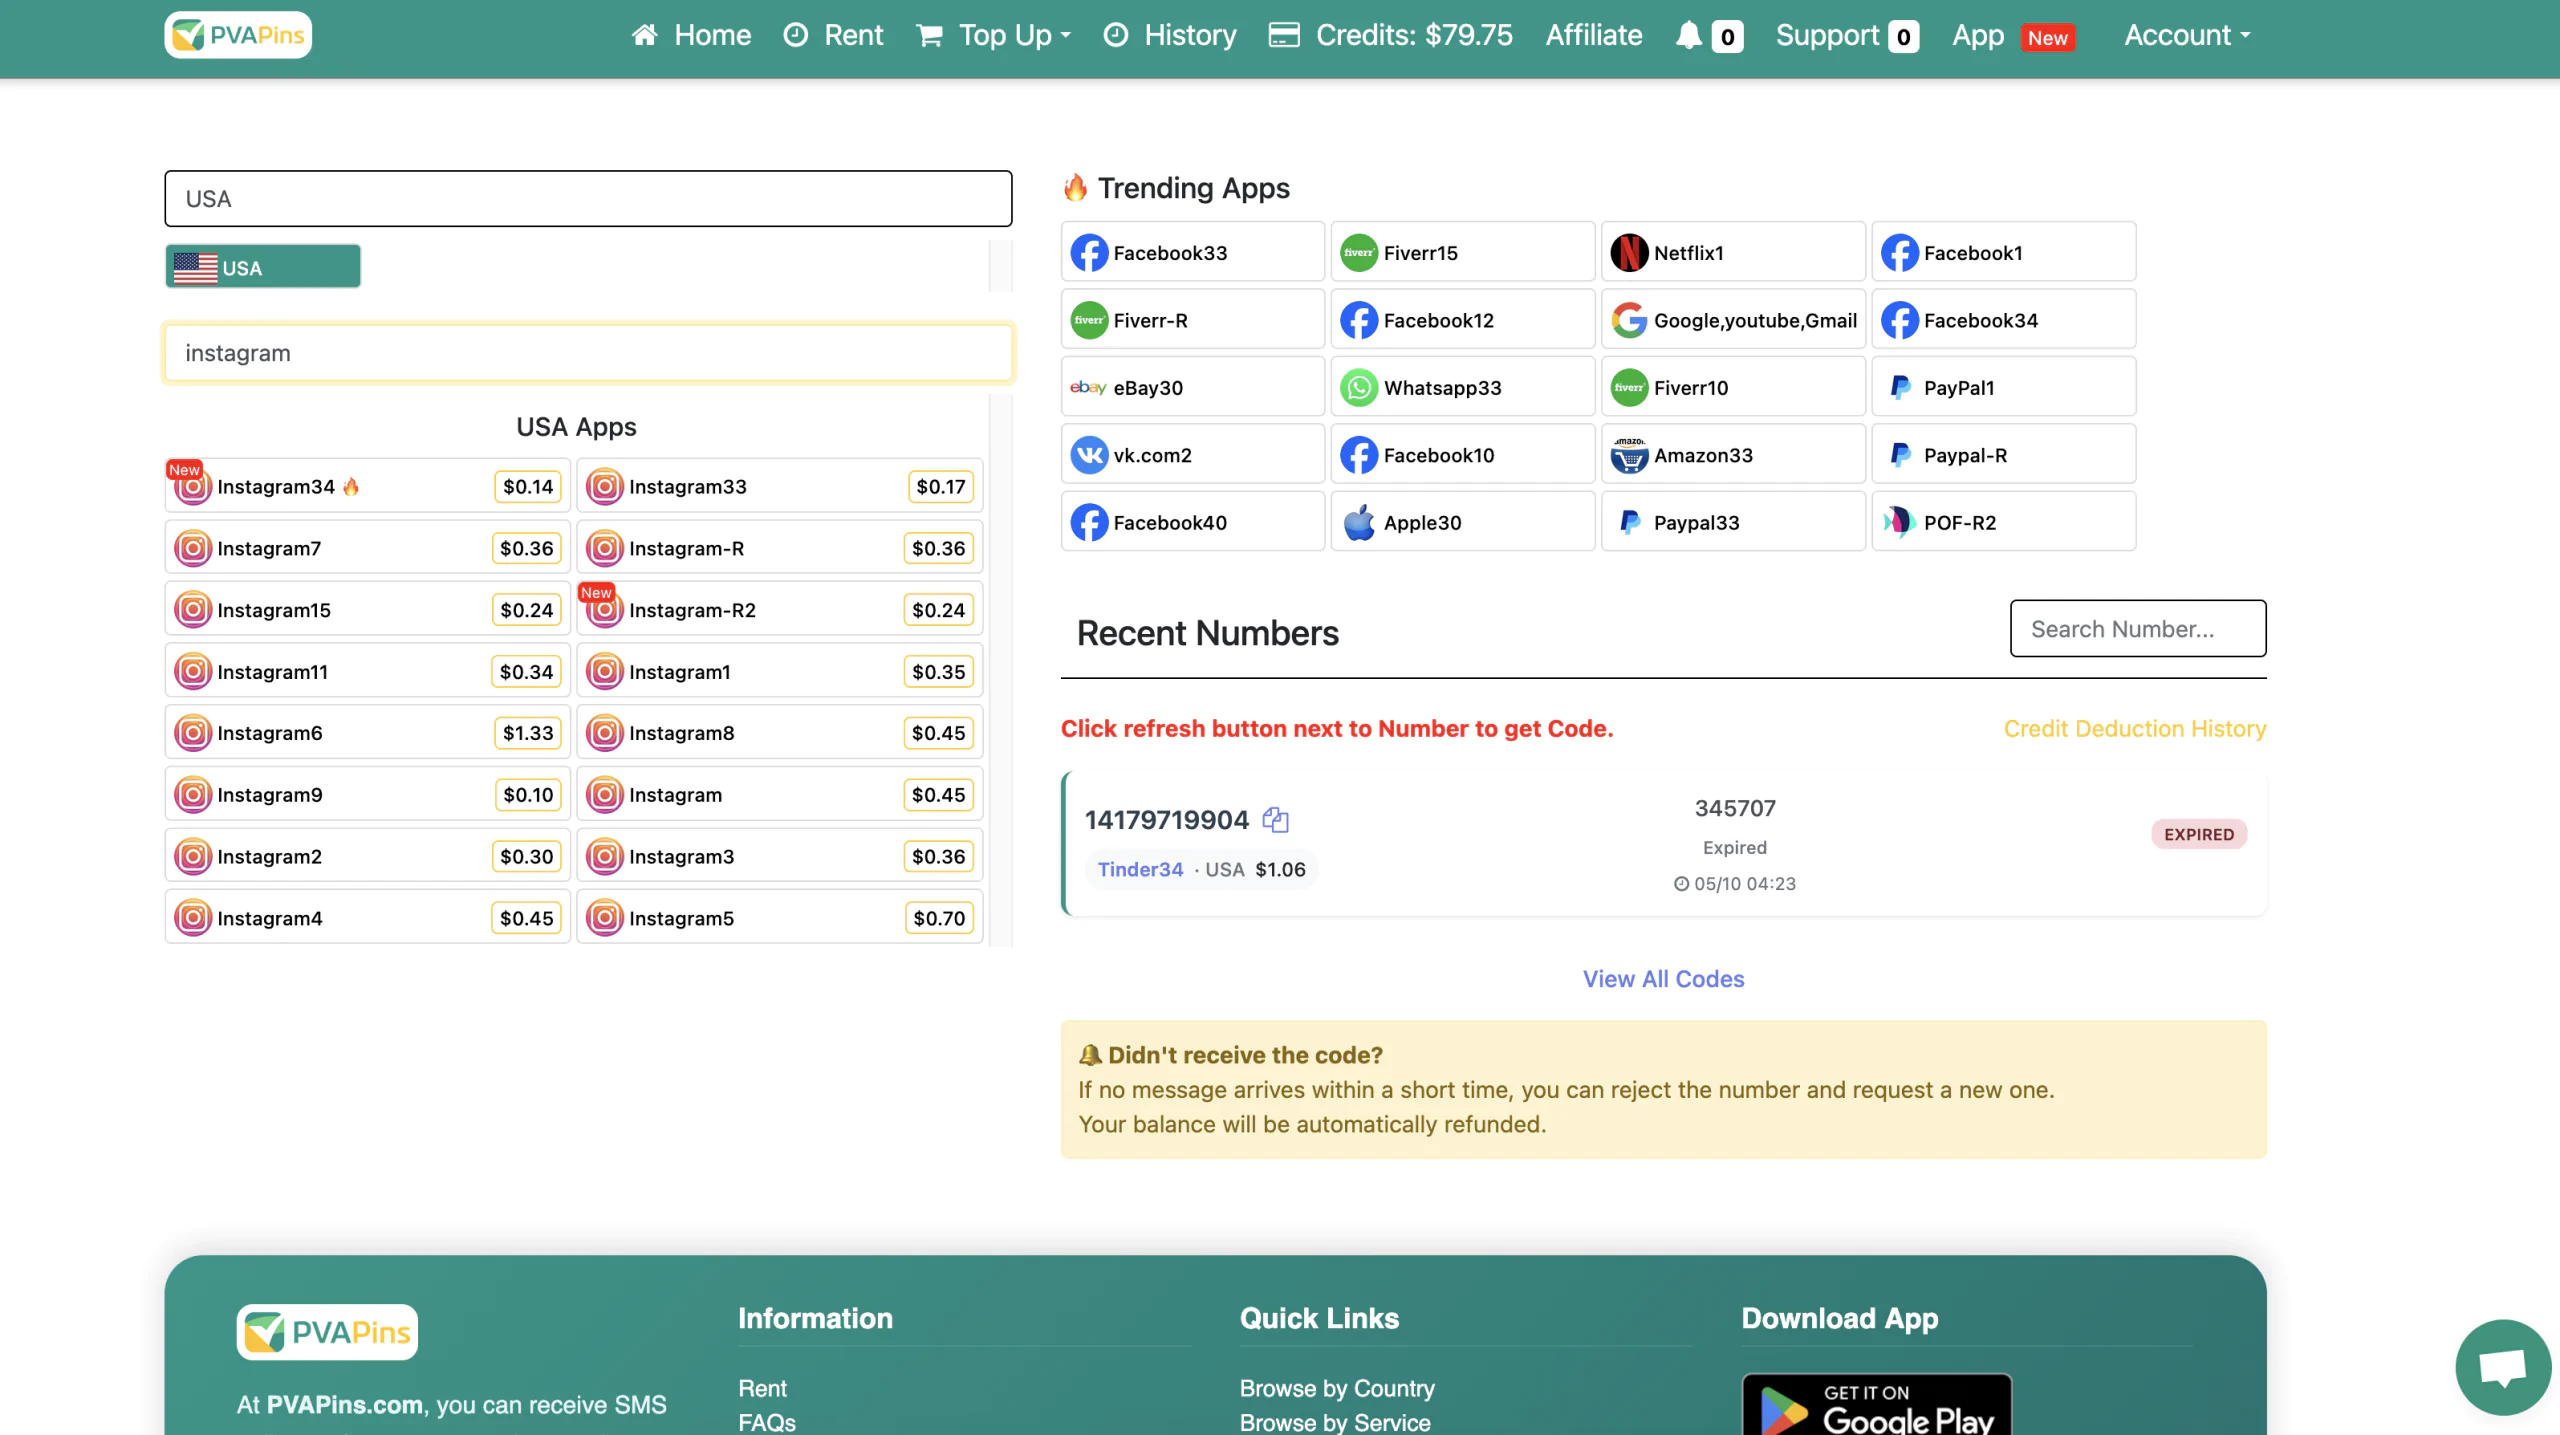Open the Affiliate page
Screen dimensions: 2560x1435
(1593, 36)
